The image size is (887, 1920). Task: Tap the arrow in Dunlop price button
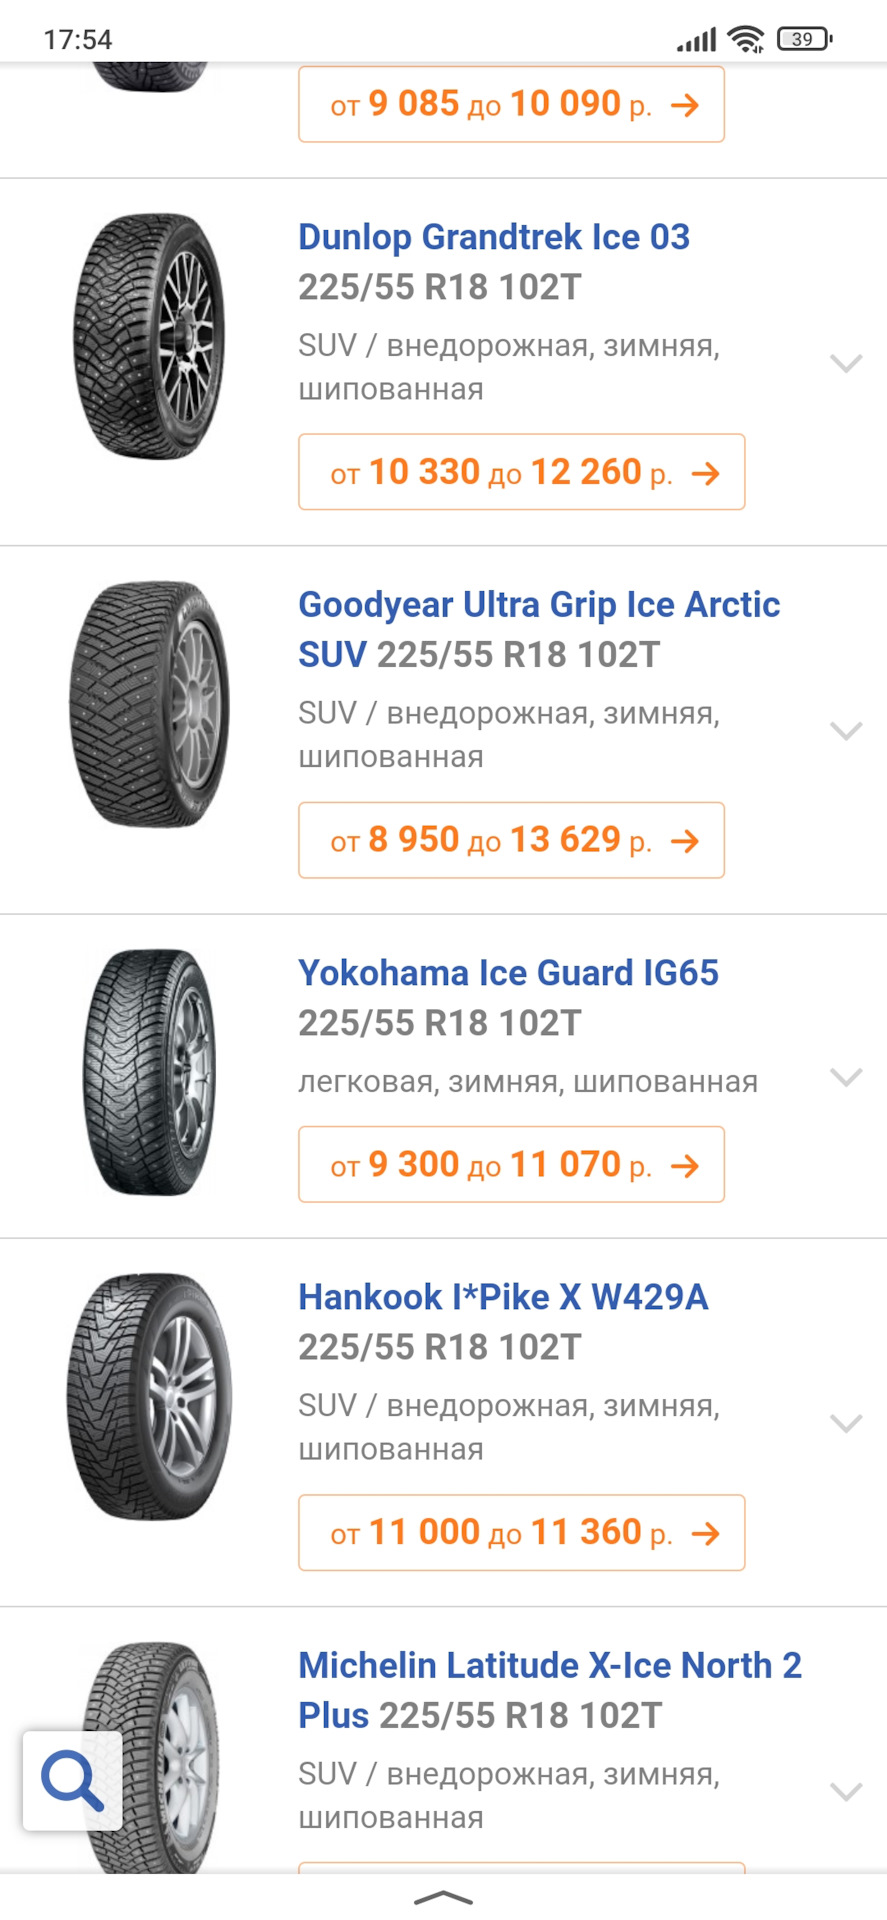706,473
